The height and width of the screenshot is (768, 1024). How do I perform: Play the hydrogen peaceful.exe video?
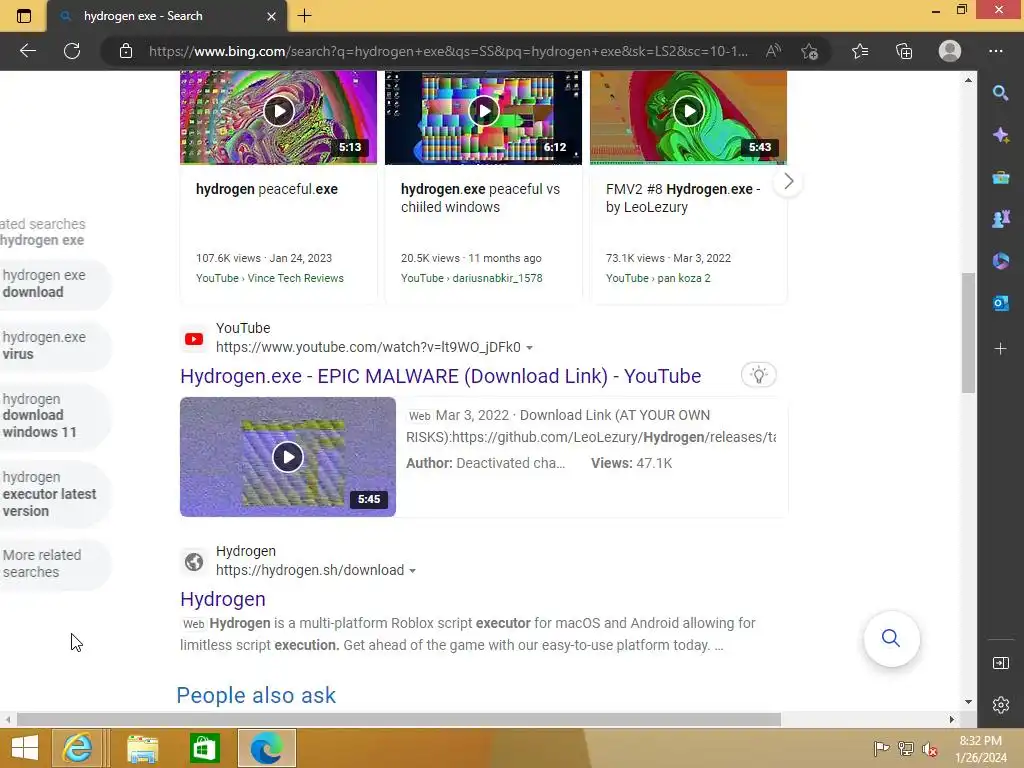coord(279,111)
